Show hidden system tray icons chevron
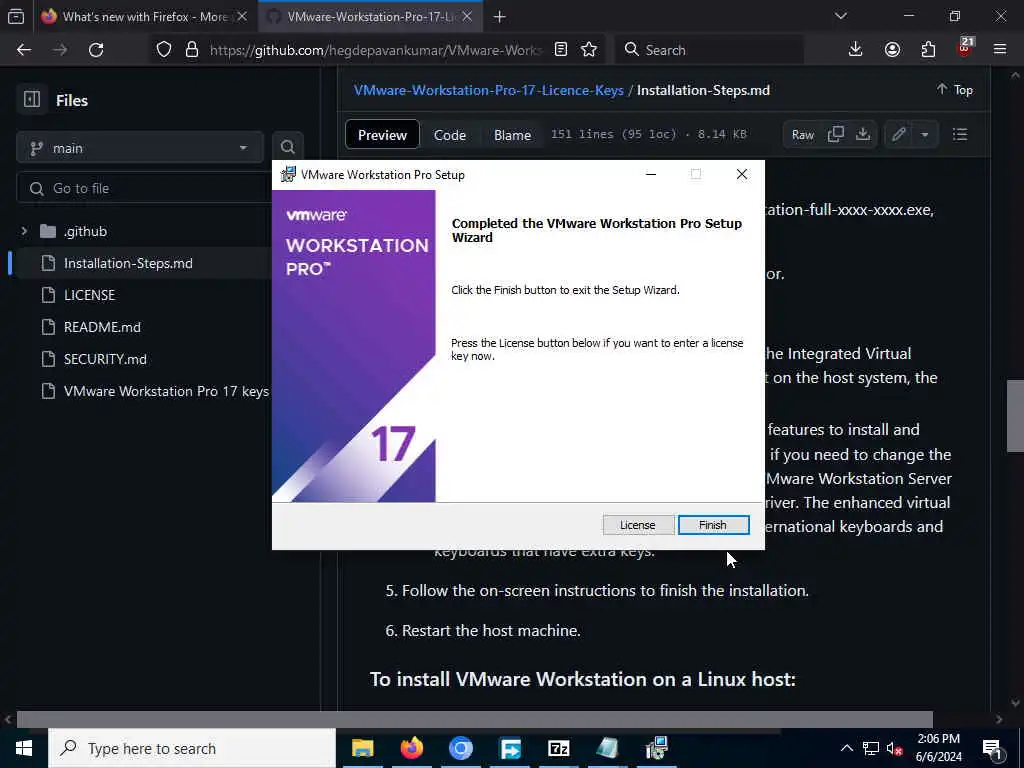 click(846, 748)
